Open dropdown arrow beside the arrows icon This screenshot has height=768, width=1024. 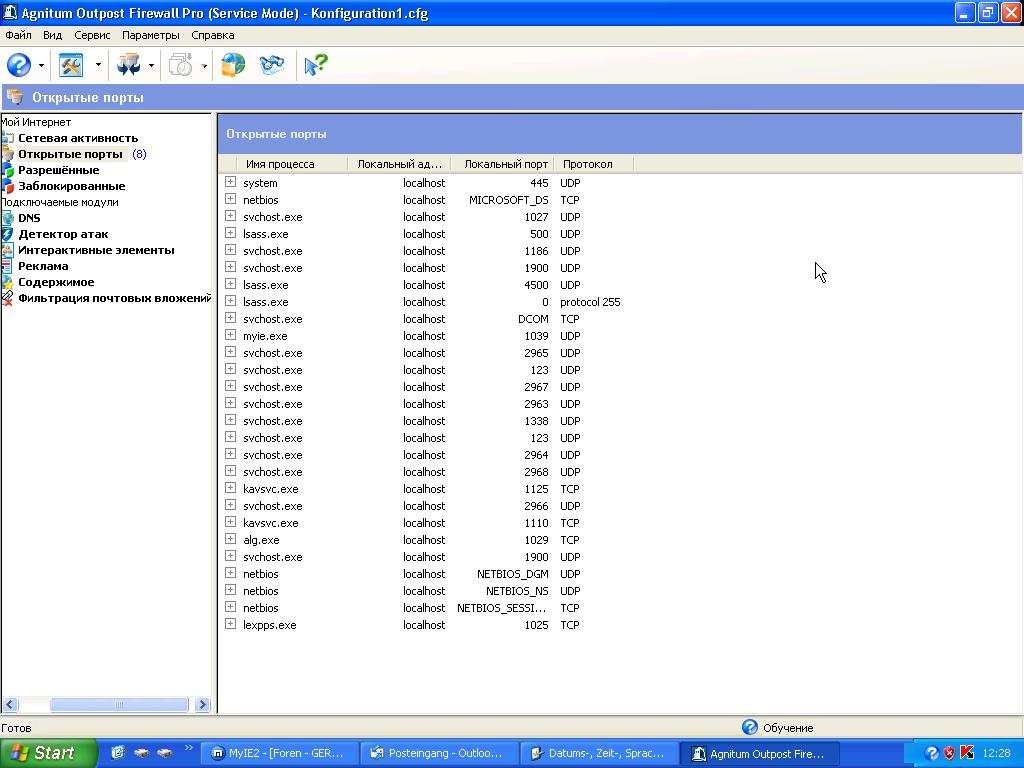[151, 65]
